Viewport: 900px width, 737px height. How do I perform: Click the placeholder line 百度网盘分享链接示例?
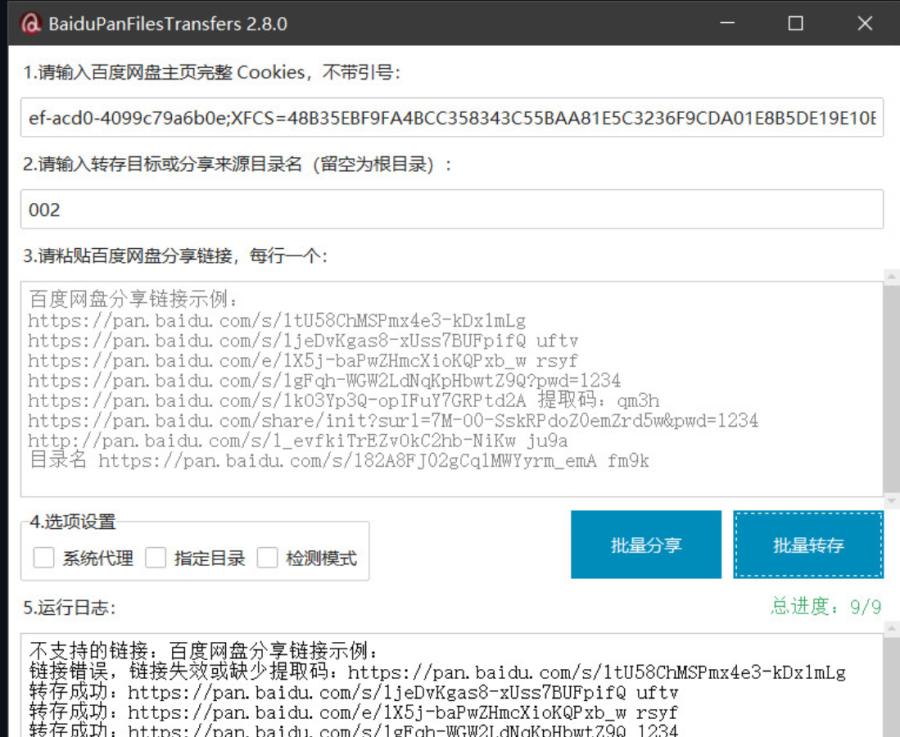click(x=133, y=299)
